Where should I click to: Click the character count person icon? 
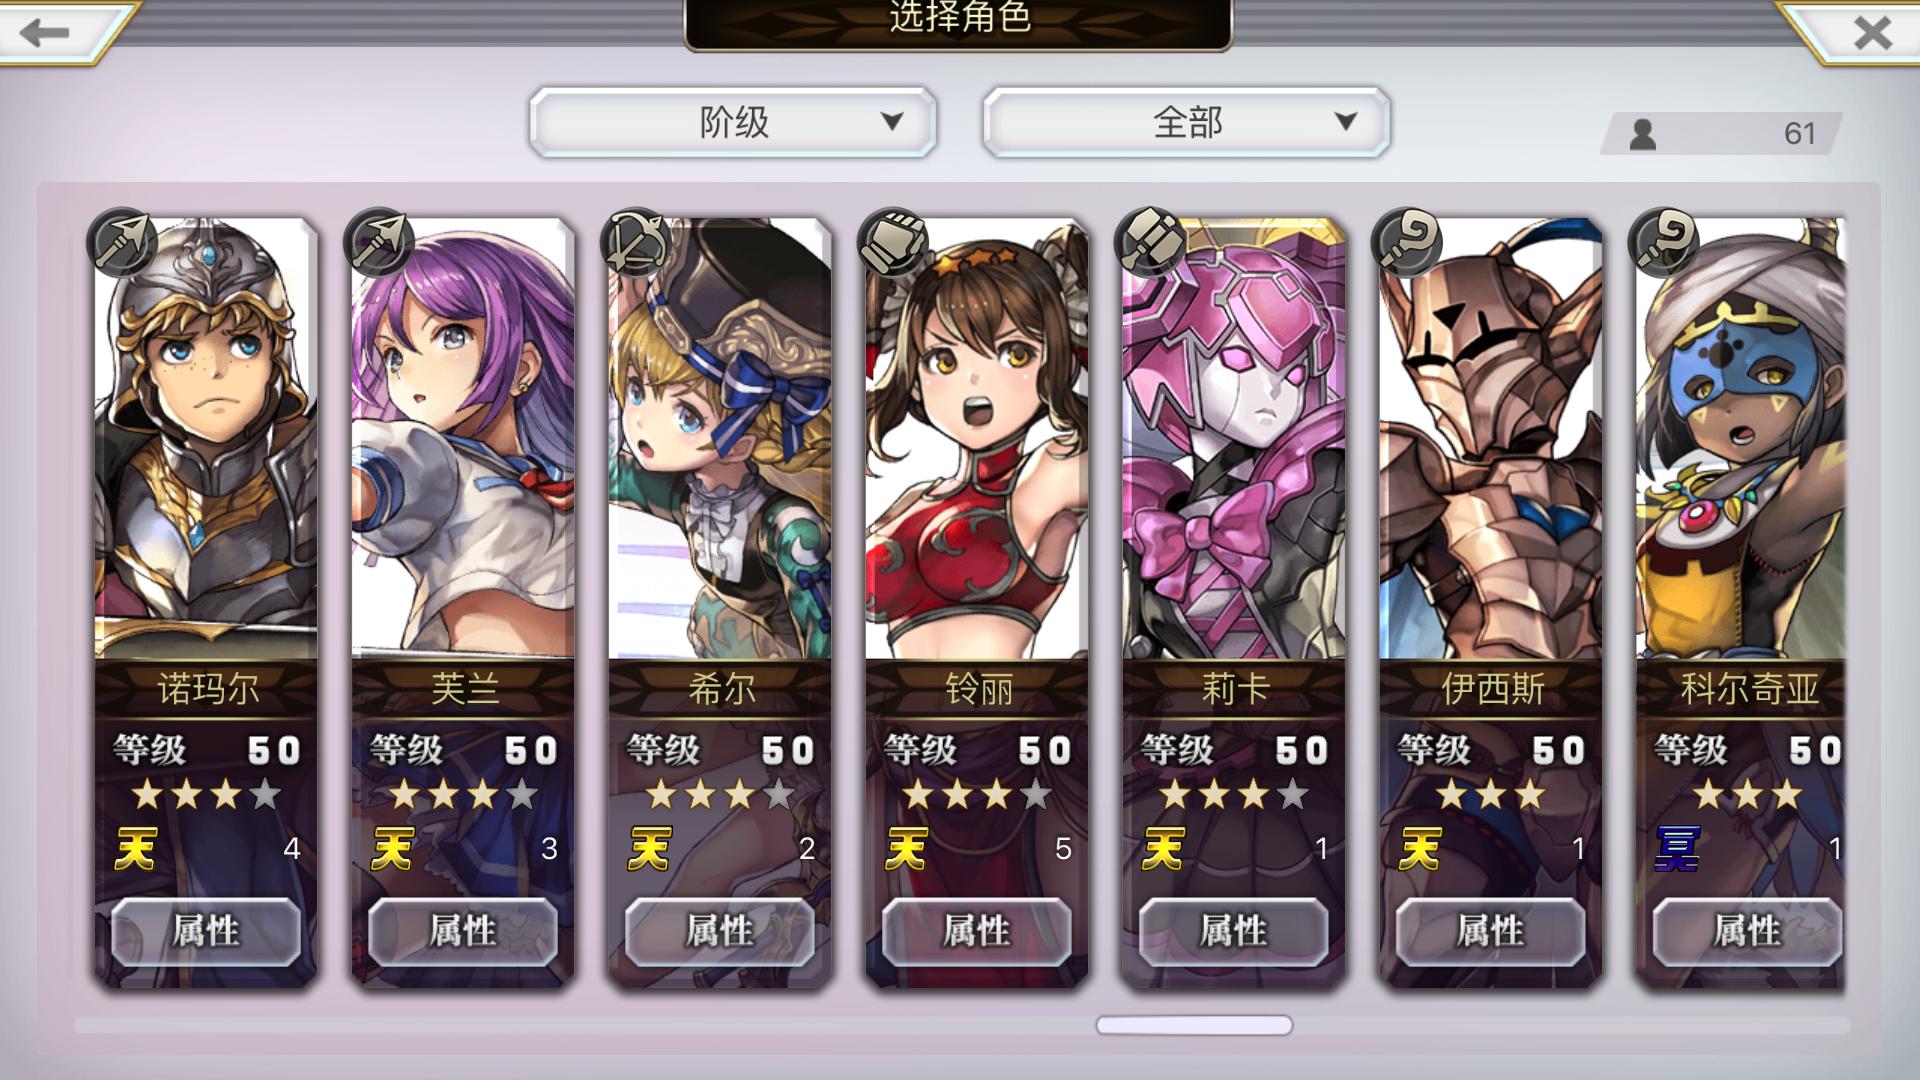tap(1642, 134)
